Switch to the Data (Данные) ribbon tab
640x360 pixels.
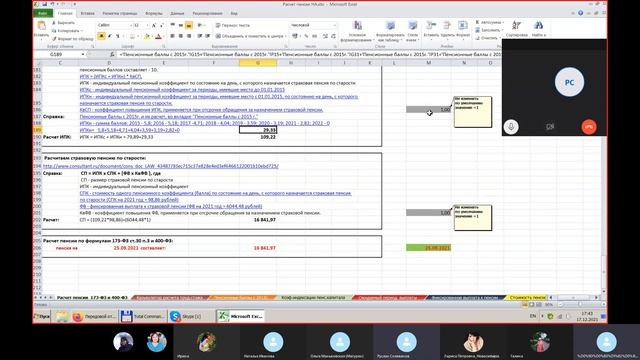tap(177, 13)
